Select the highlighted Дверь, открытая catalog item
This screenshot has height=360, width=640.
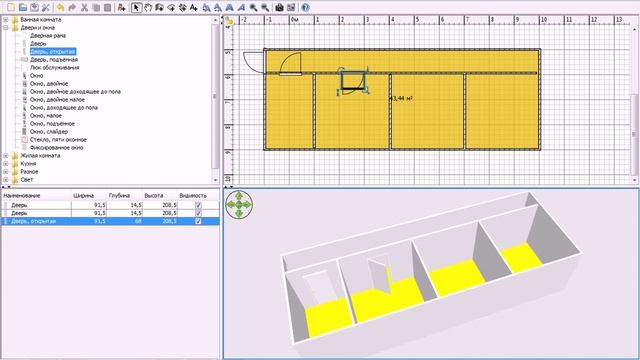click(53, 52)
